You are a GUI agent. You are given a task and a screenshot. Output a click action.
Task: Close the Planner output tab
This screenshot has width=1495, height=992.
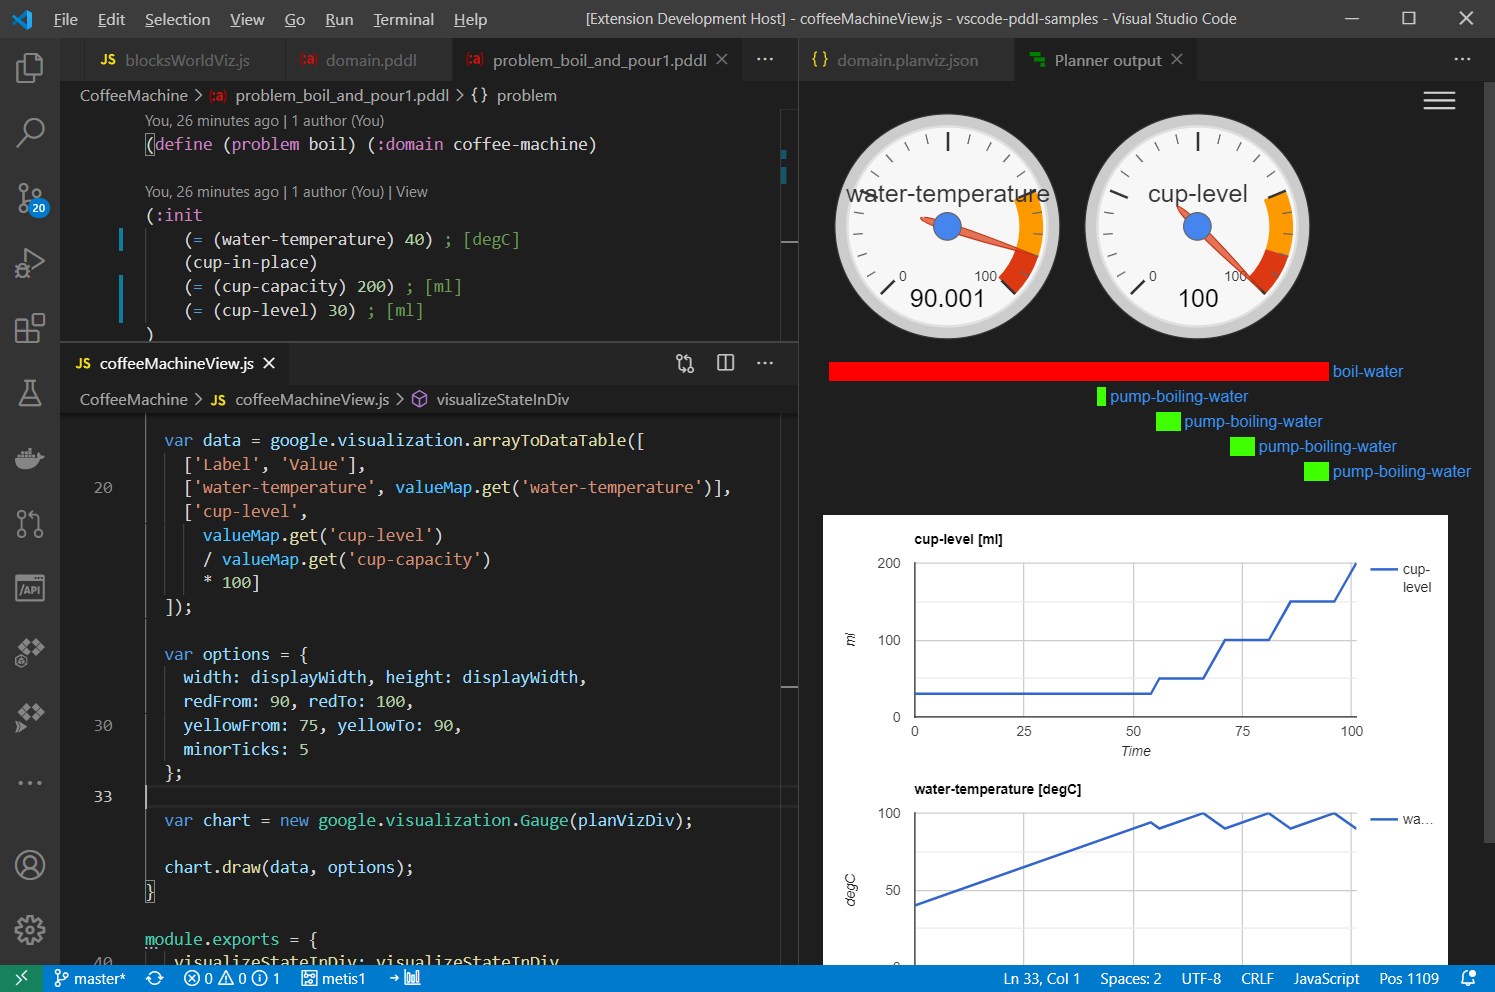[x=1177, y=60]
